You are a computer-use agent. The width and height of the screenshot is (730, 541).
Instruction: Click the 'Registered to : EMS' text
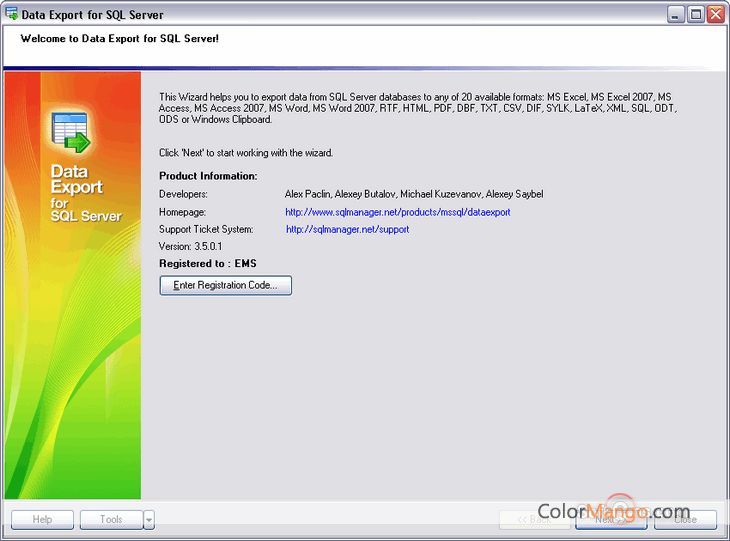coord(208,264)
